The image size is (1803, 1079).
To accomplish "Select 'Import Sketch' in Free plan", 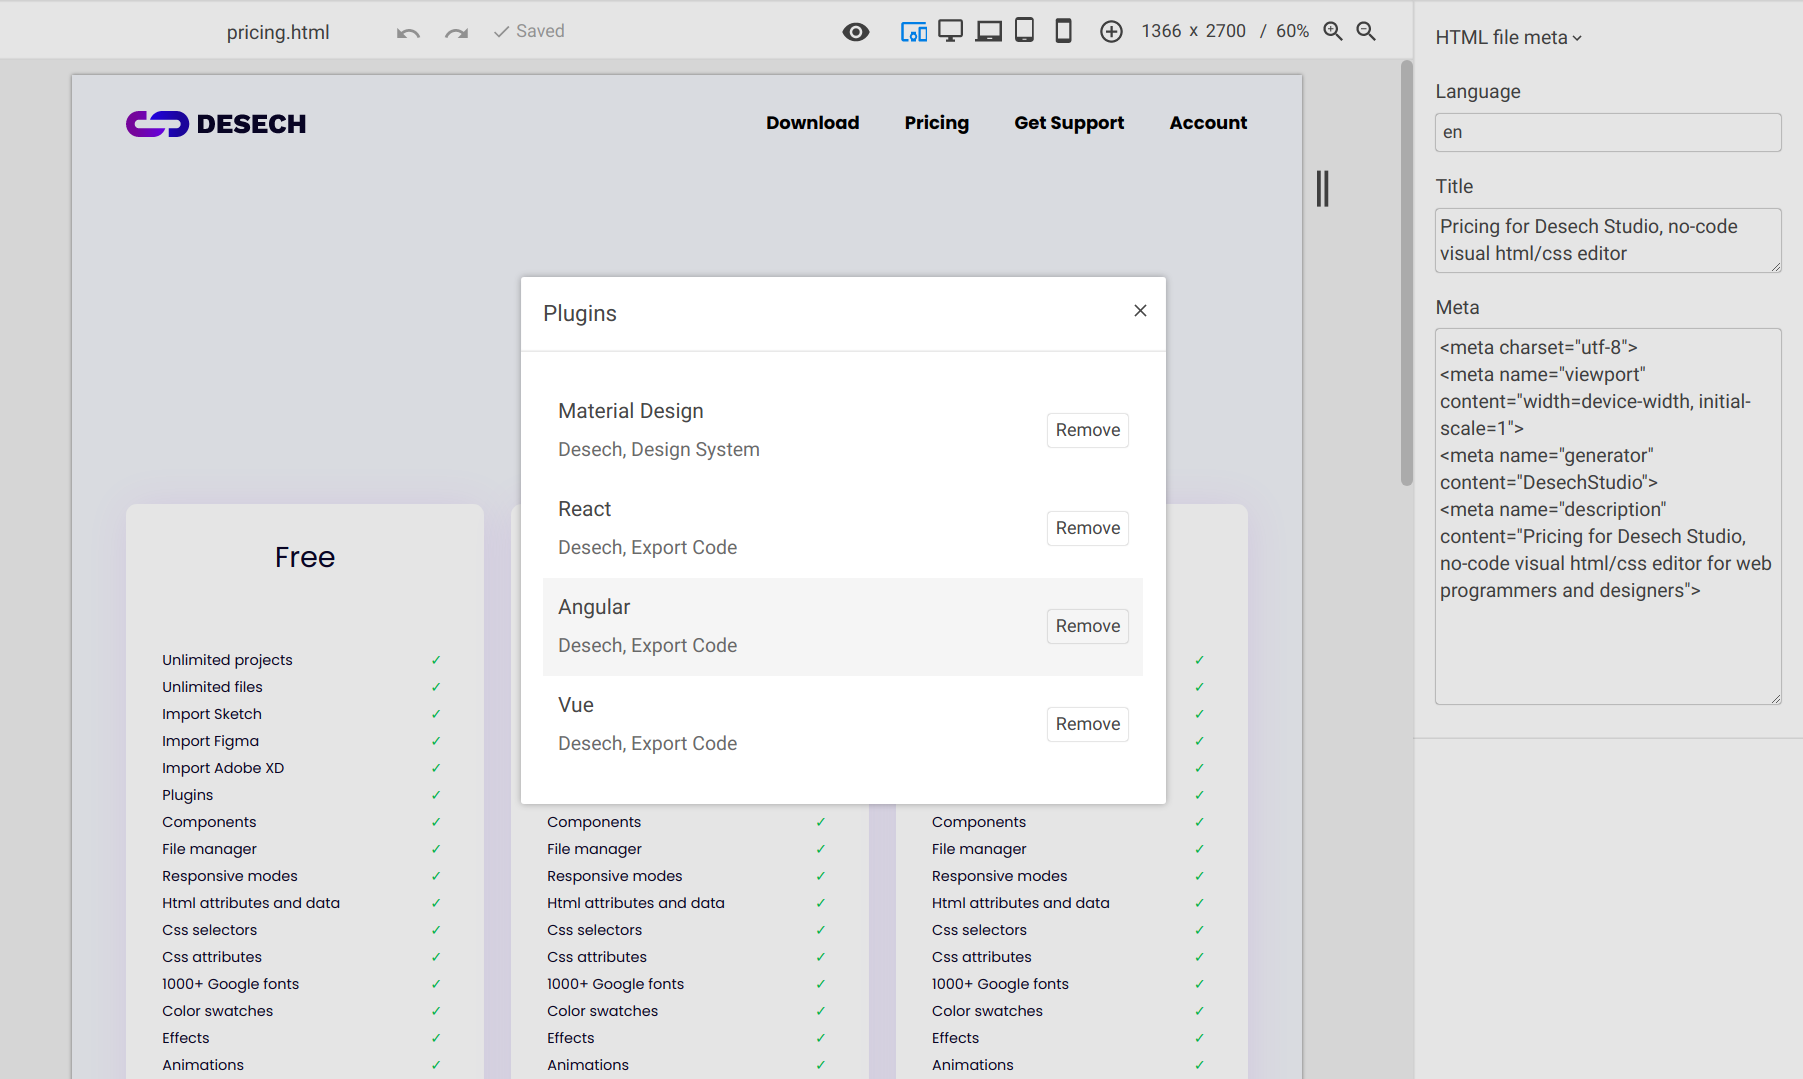I will (x=212, y=714).
